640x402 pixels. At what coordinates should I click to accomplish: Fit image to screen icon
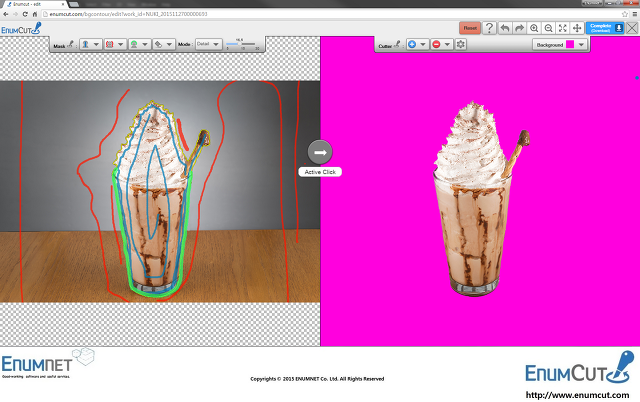563,28
